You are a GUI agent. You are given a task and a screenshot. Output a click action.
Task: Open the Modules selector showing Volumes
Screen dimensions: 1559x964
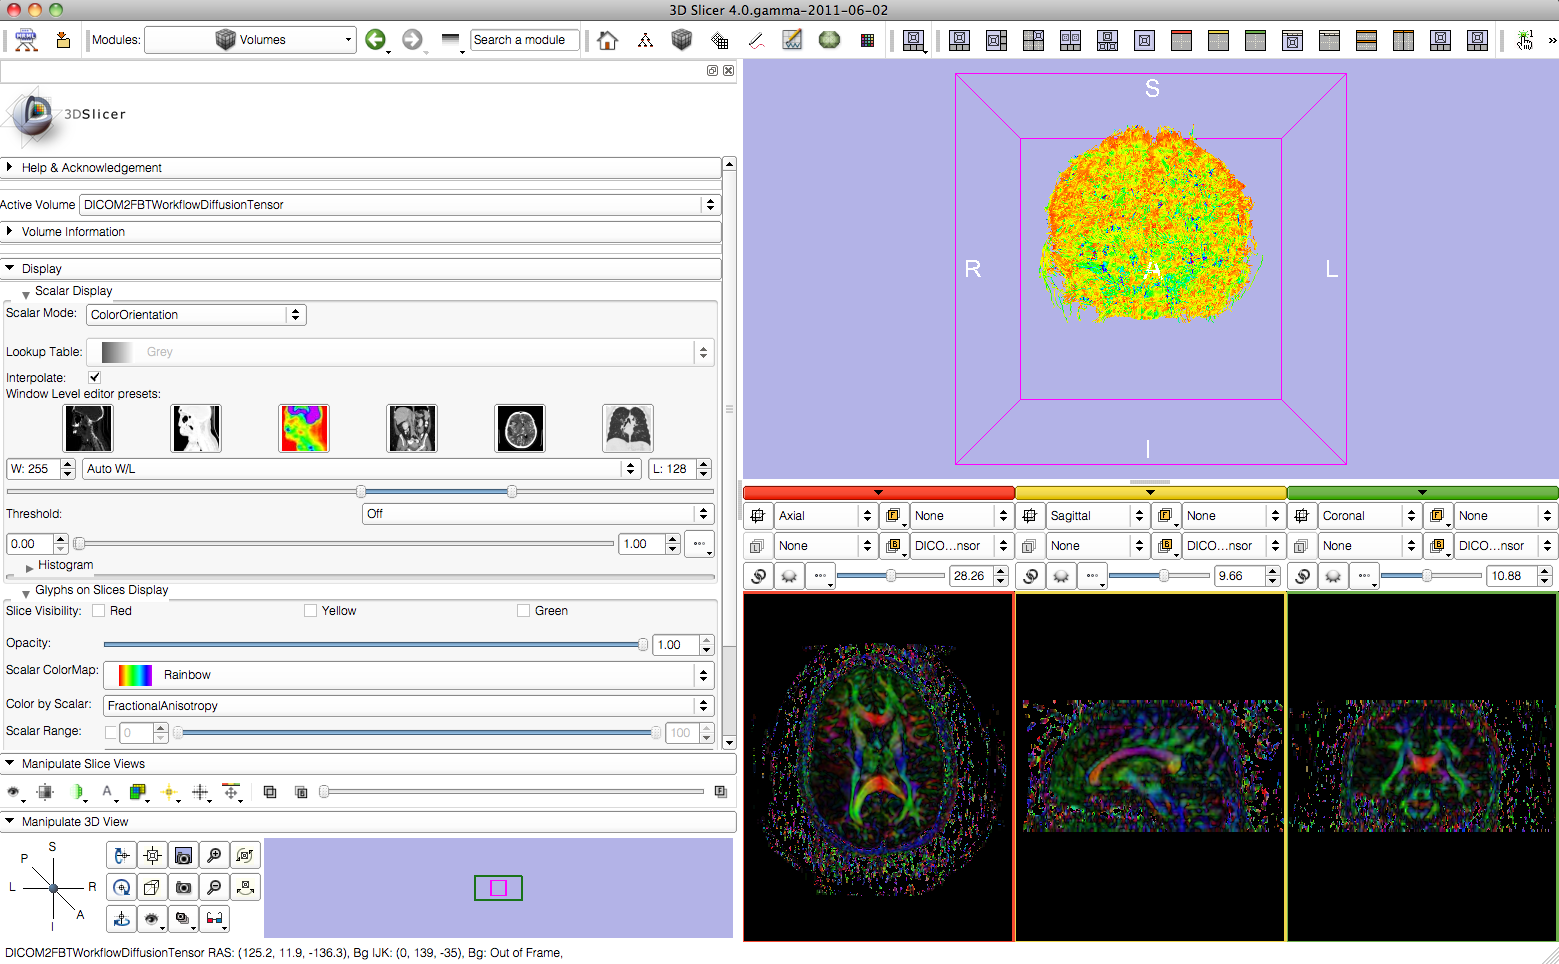(x=250, y=40)
